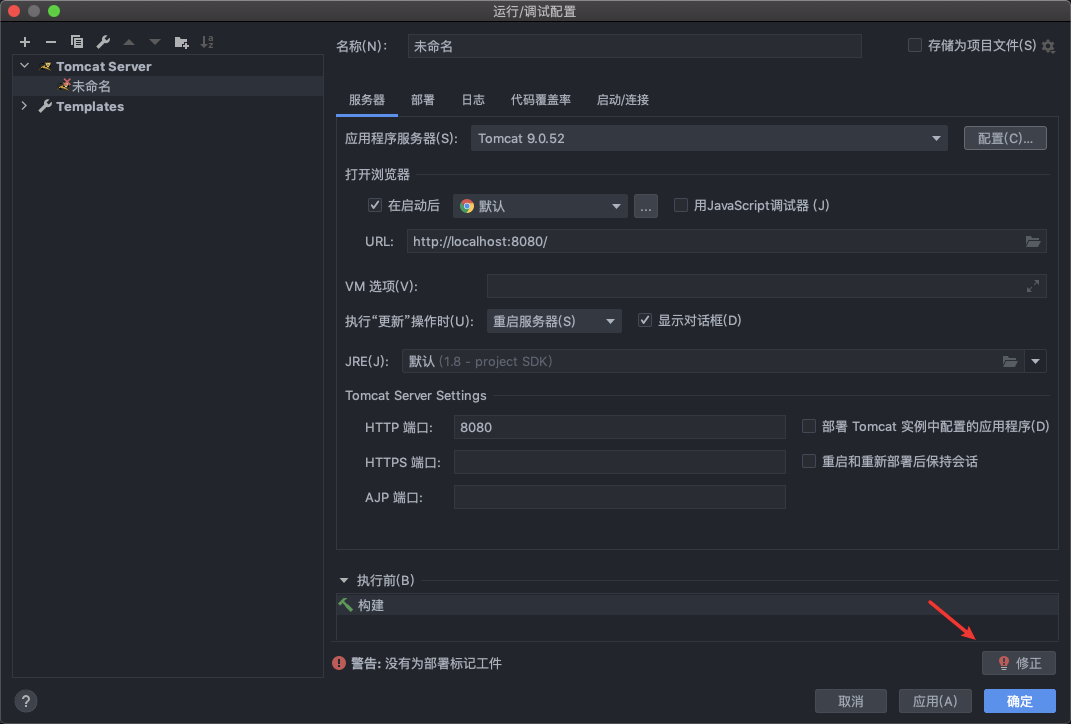Copy the selected configuration
Screen dimensions: 1071x724
pos(76,42)
